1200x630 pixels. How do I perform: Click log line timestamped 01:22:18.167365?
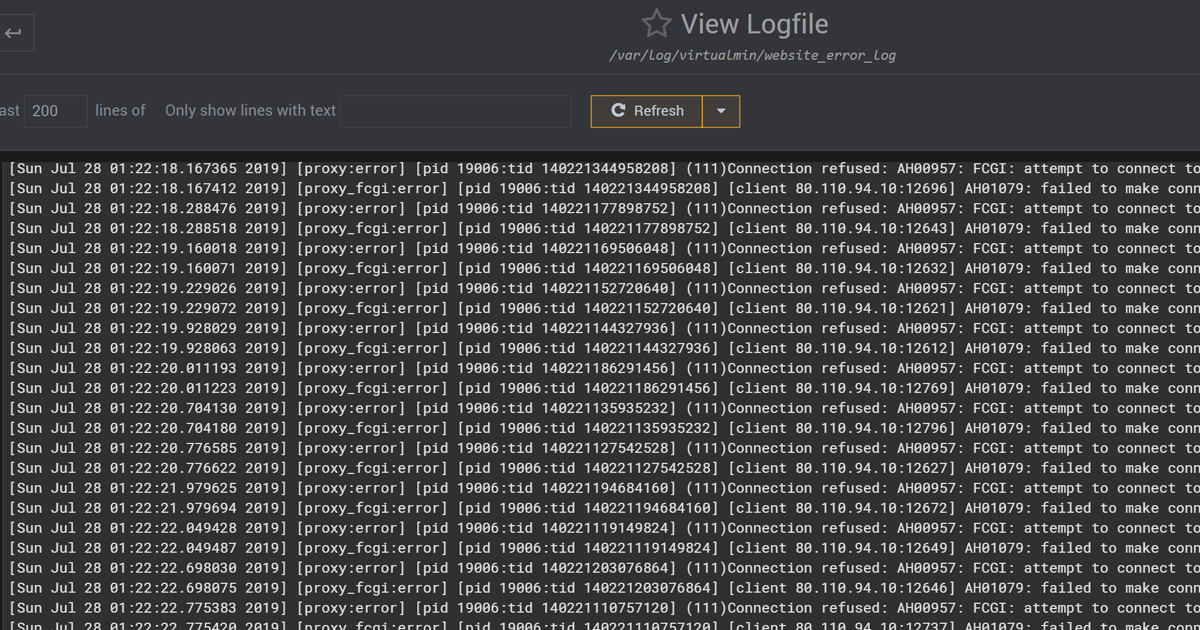coord(604,168)
